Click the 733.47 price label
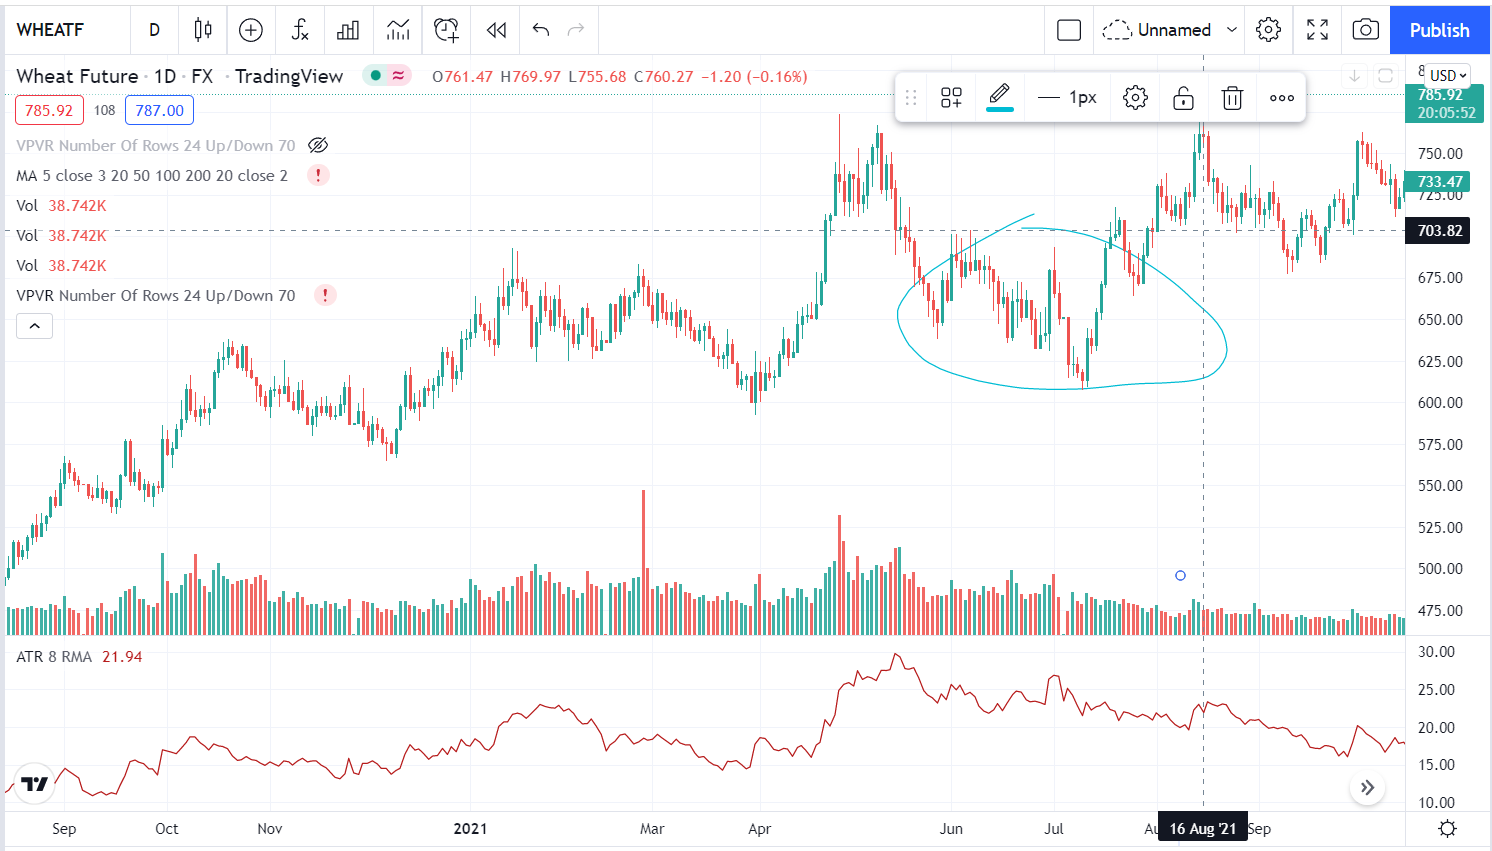Viewport: 1492px width, 851px height. point(1440,181)
